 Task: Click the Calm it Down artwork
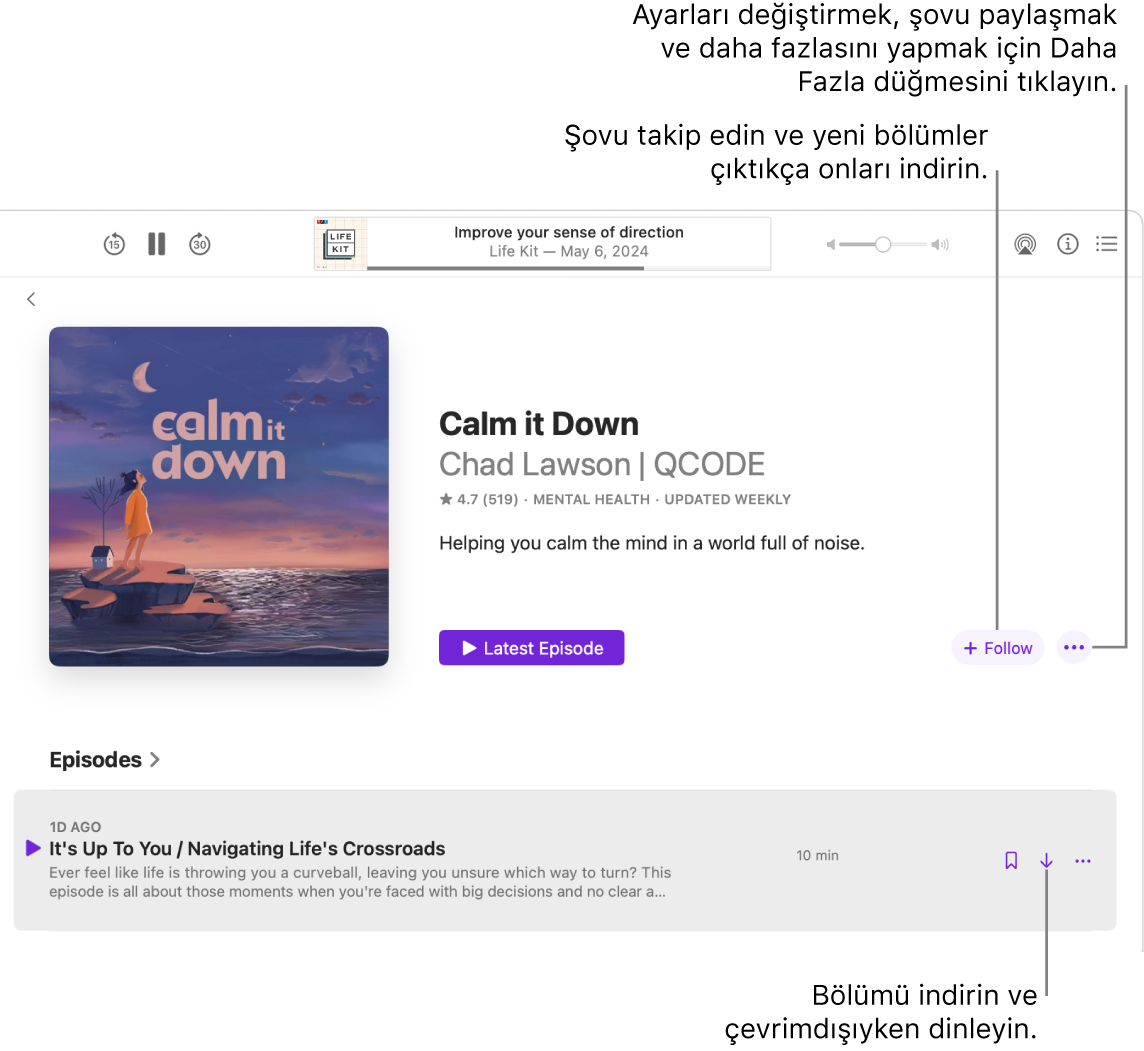click(218, 496)
